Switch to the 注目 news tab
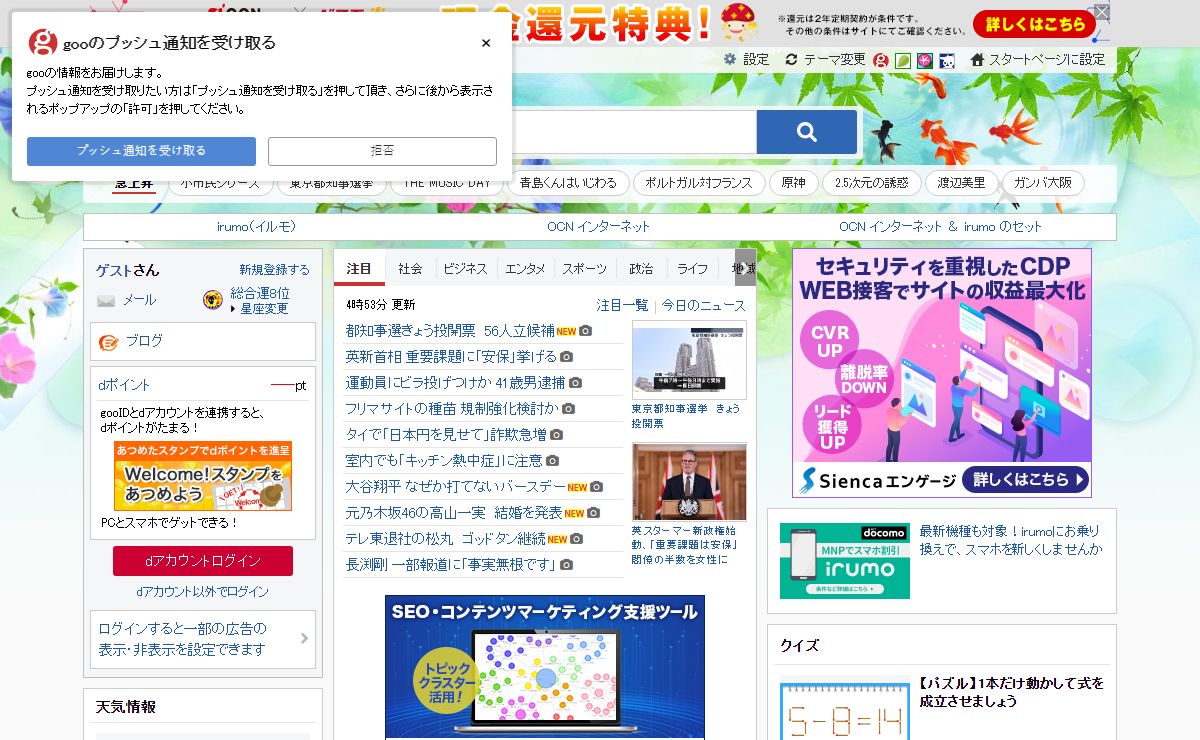This screenshot has height=740, width=1200. coord(358,268)
